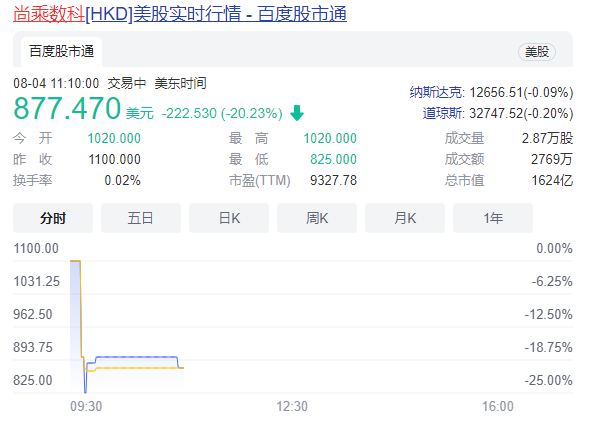This screenshot has width=589, height=421.
Task: Click the 825.00 y-axis label
Action: 33,380
